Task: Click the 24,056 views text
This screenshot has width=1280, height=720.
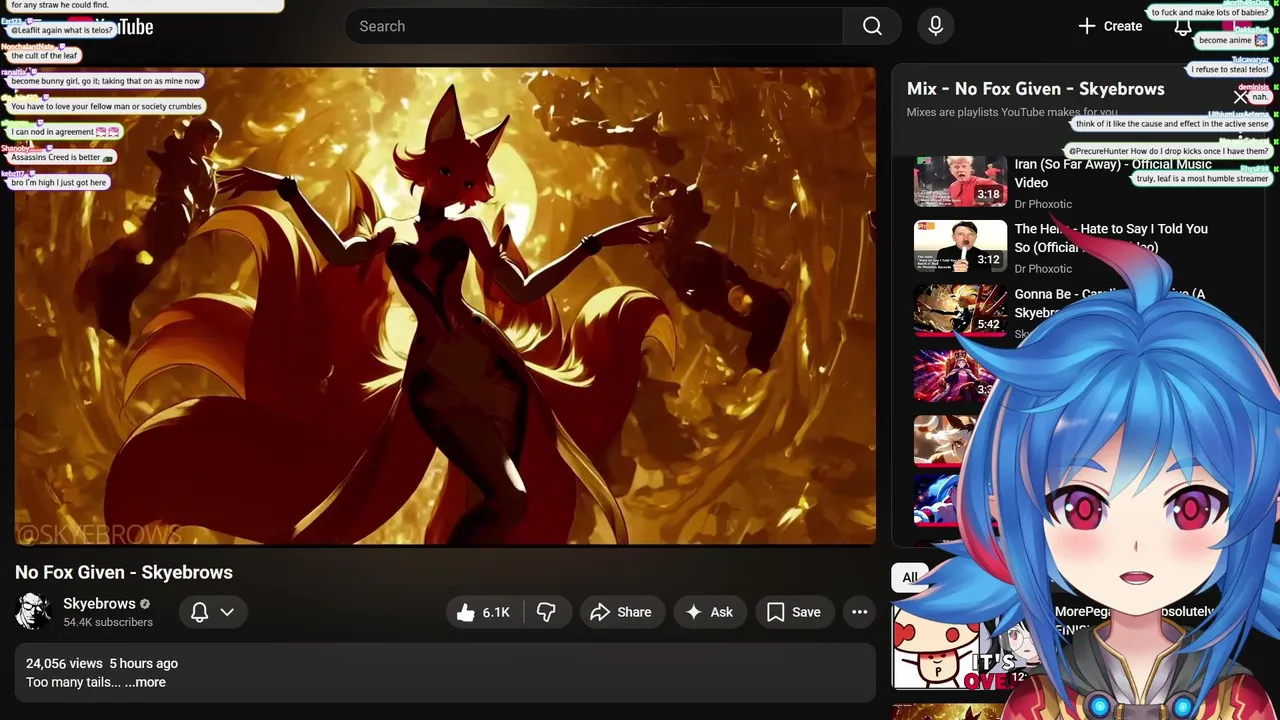Action: tap(64, 663)
